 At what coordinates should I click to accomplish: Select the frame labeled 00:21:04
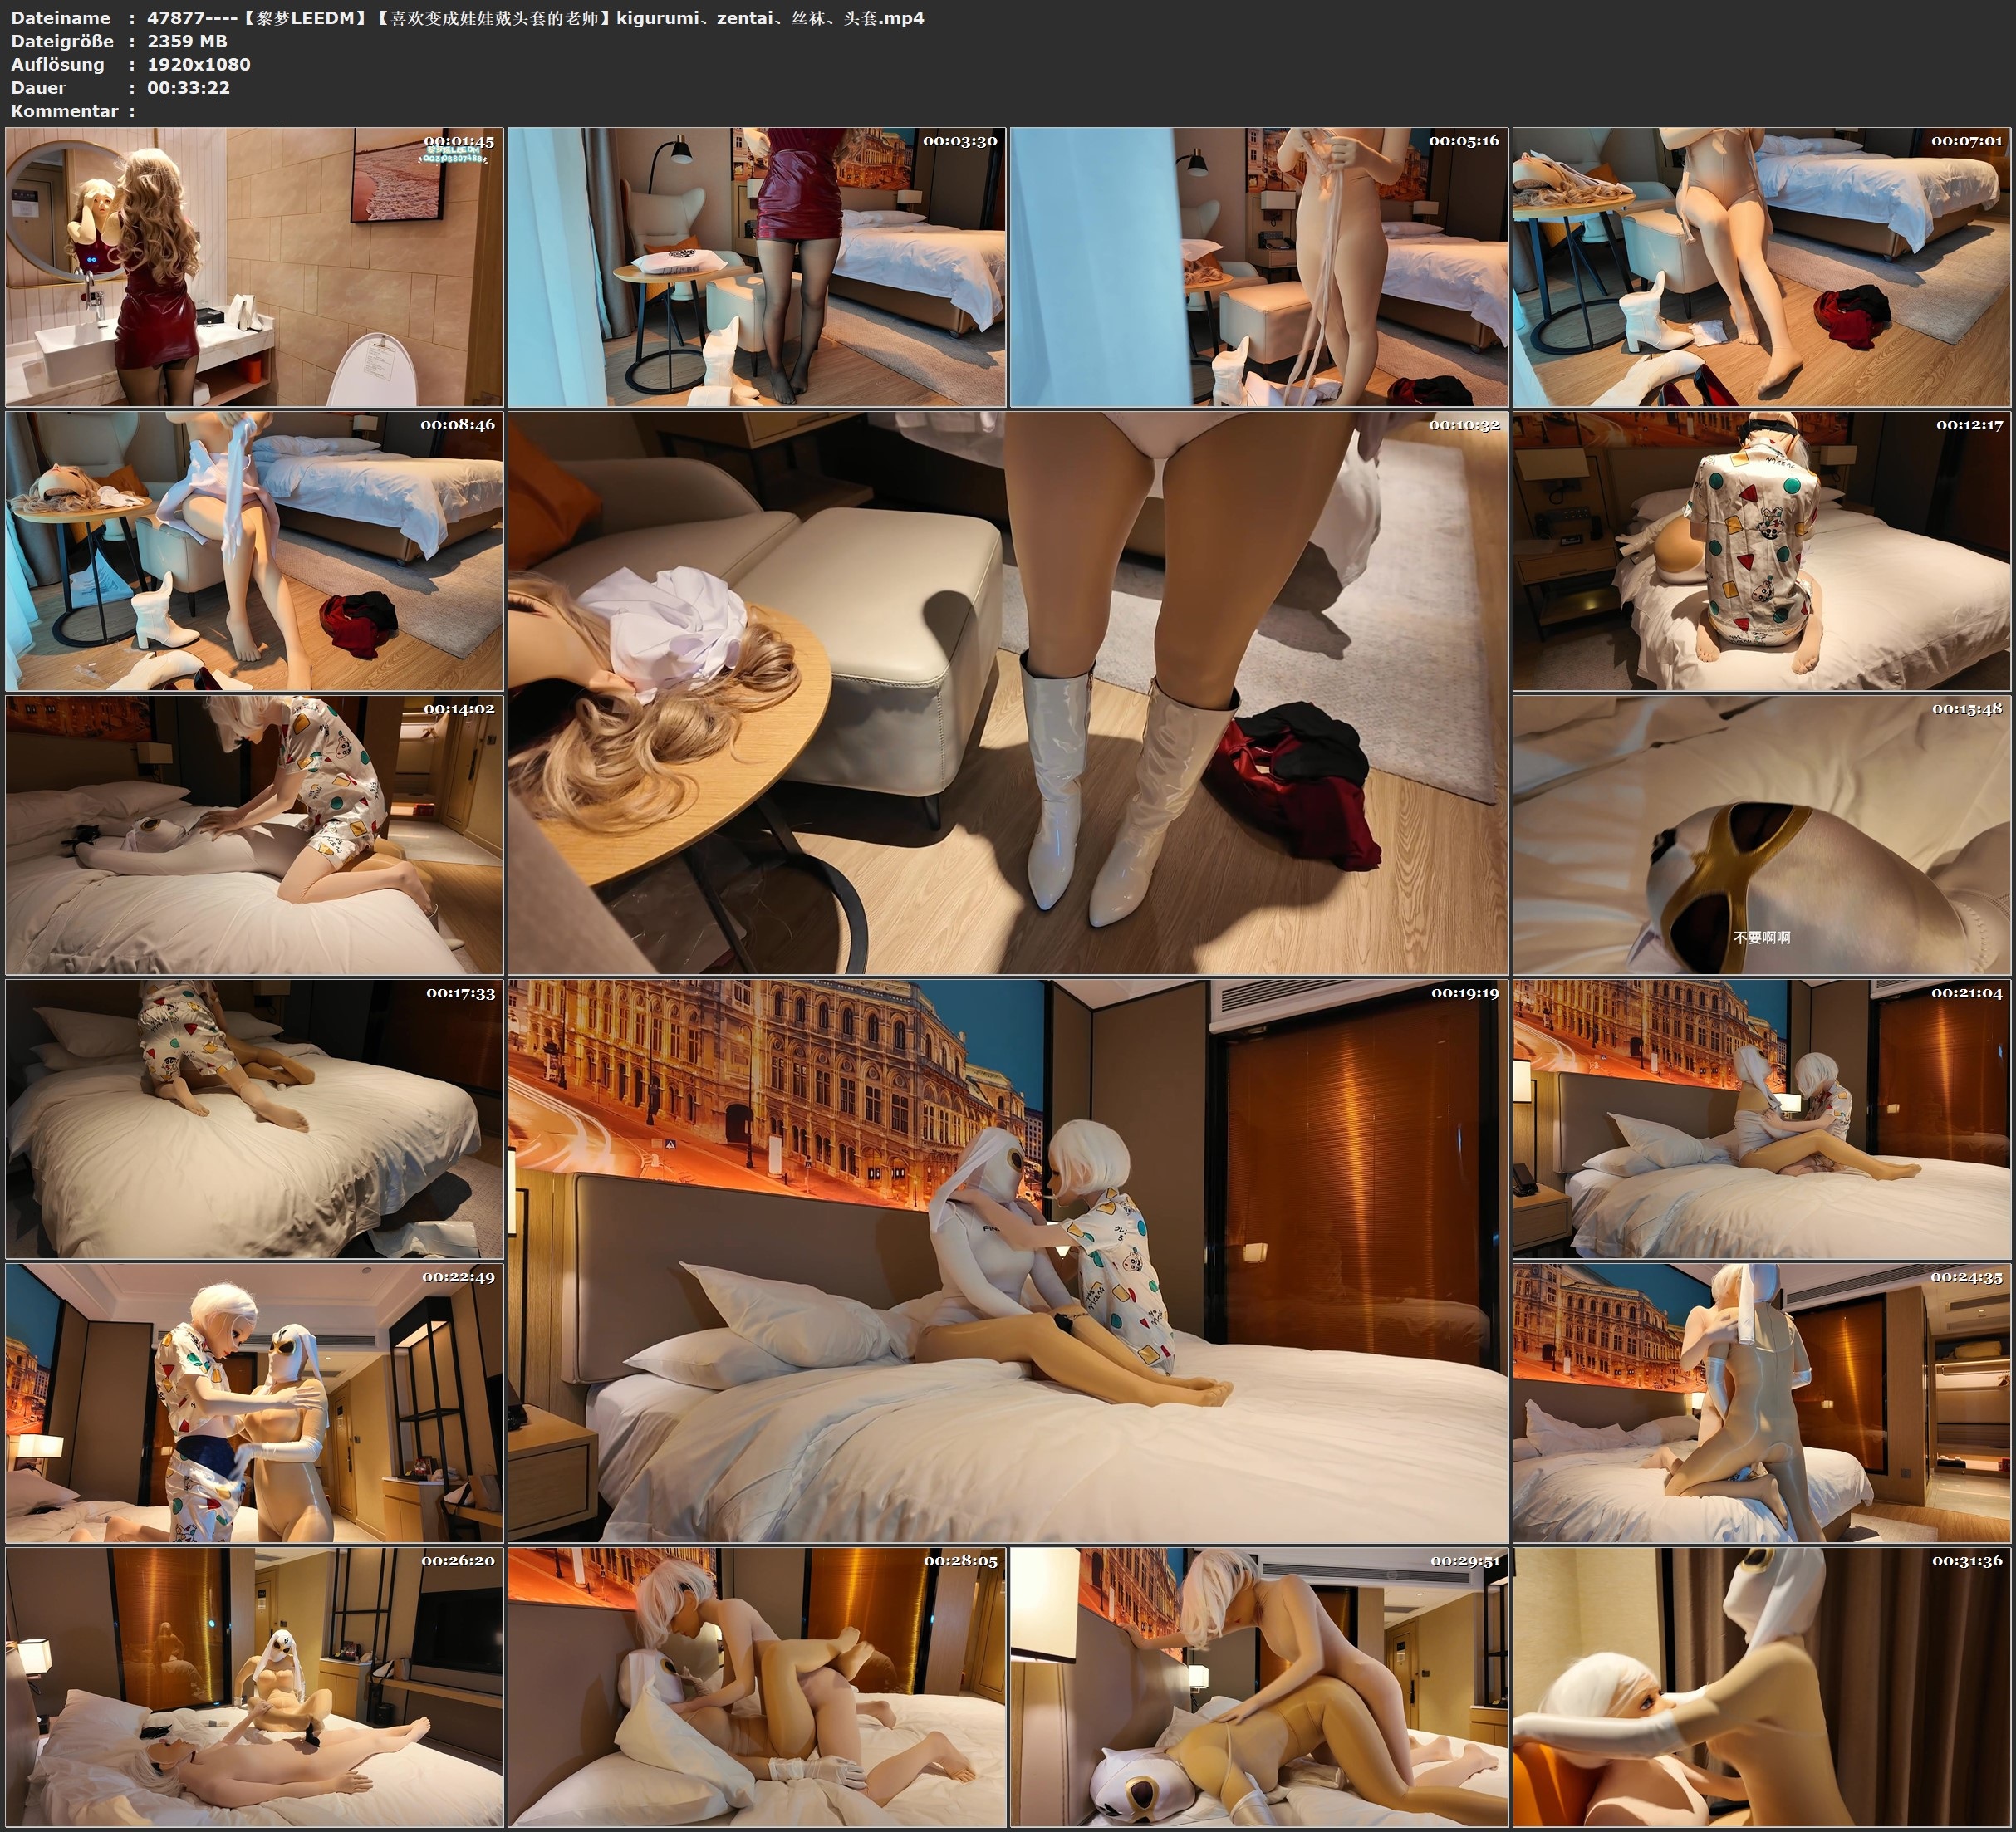tap(1761, 1119)
